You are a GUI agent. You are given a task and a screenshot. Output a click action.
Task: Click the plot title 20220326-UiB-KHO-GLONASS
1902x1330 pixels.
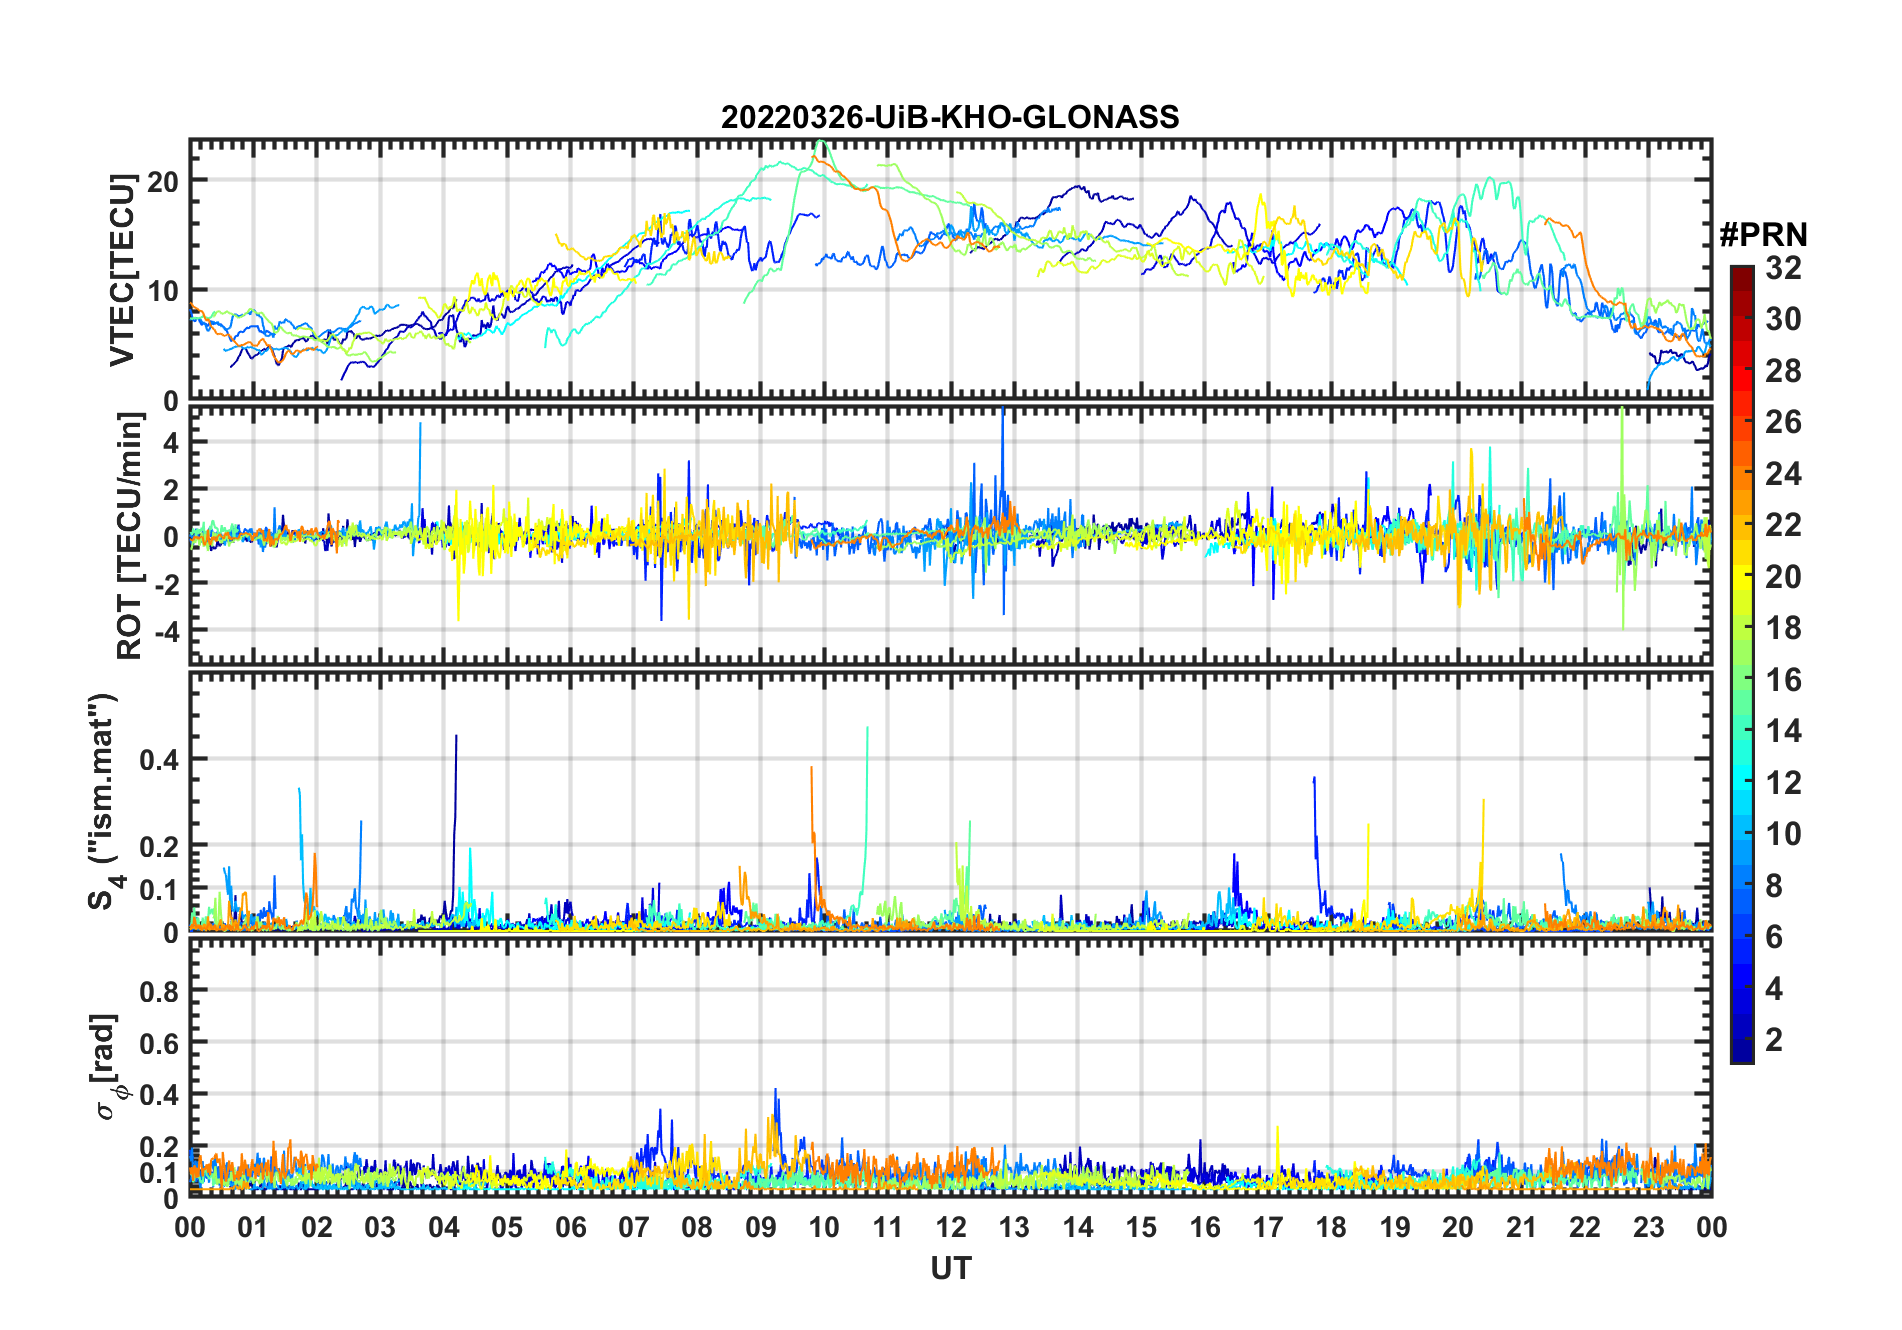950,118
